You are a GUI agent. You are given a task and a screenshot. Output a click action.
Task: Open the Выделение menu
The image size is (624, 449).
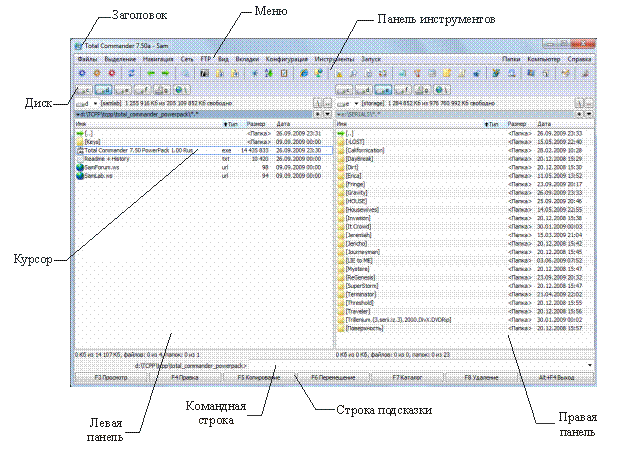[120, 59]
